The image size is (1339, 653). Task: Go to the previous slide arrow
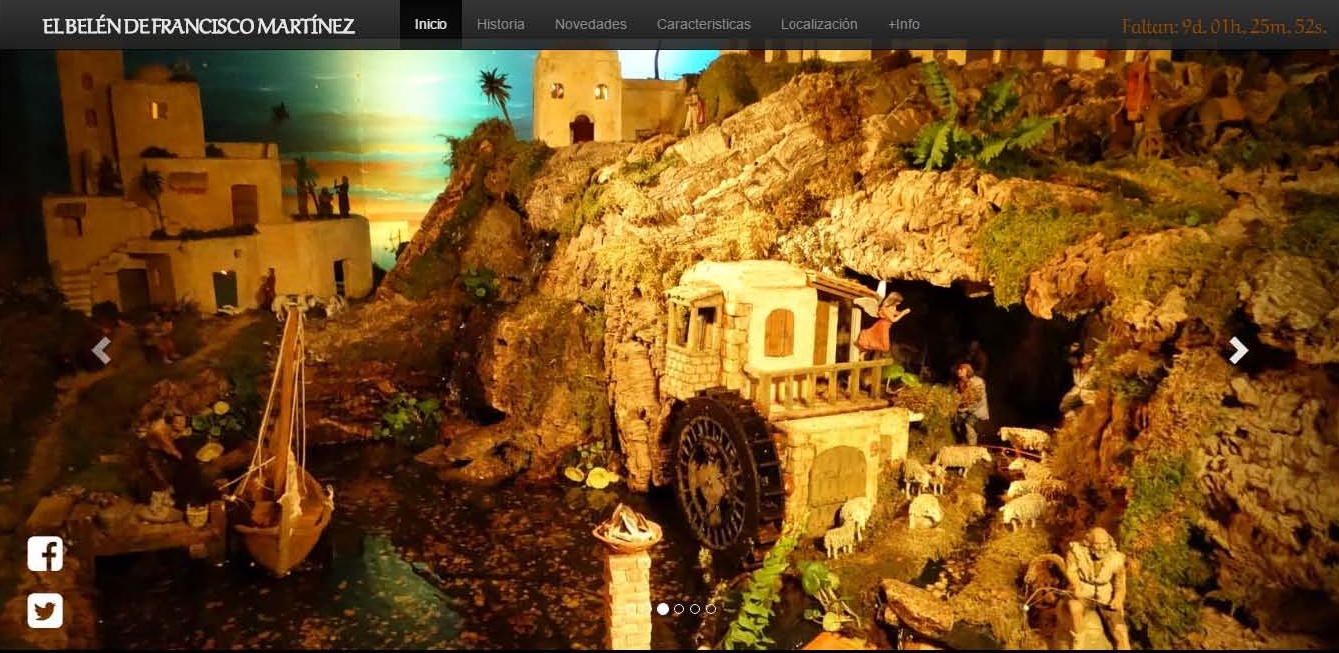click(x=101, y=350)
